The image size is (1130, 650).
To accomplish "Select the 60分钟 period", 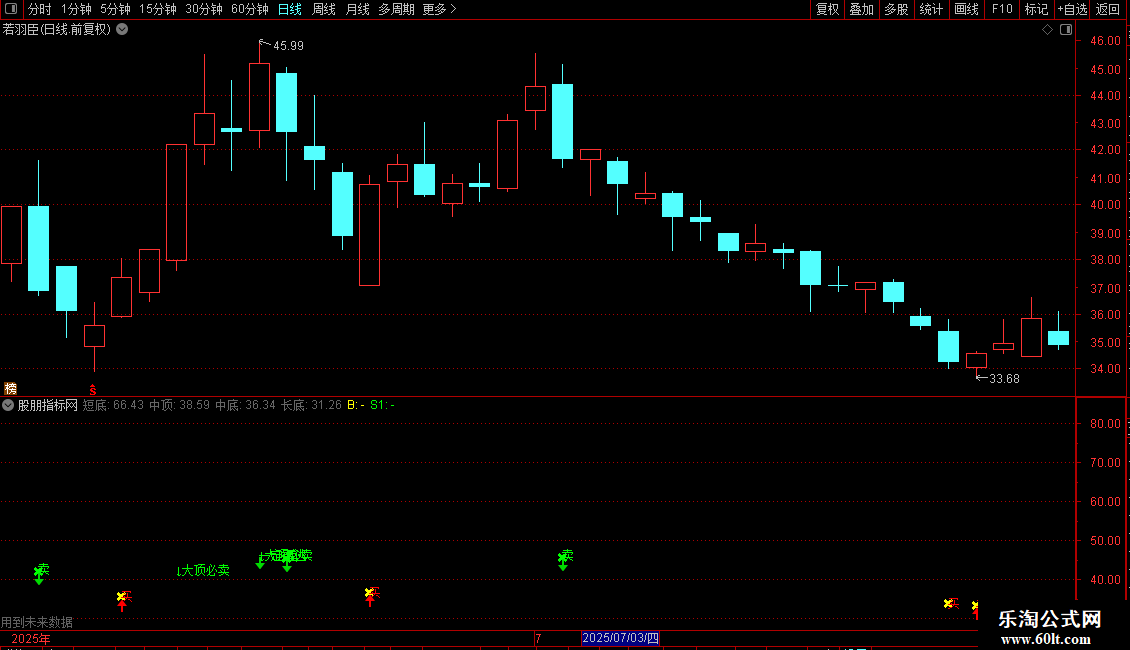I will point(249,9).
